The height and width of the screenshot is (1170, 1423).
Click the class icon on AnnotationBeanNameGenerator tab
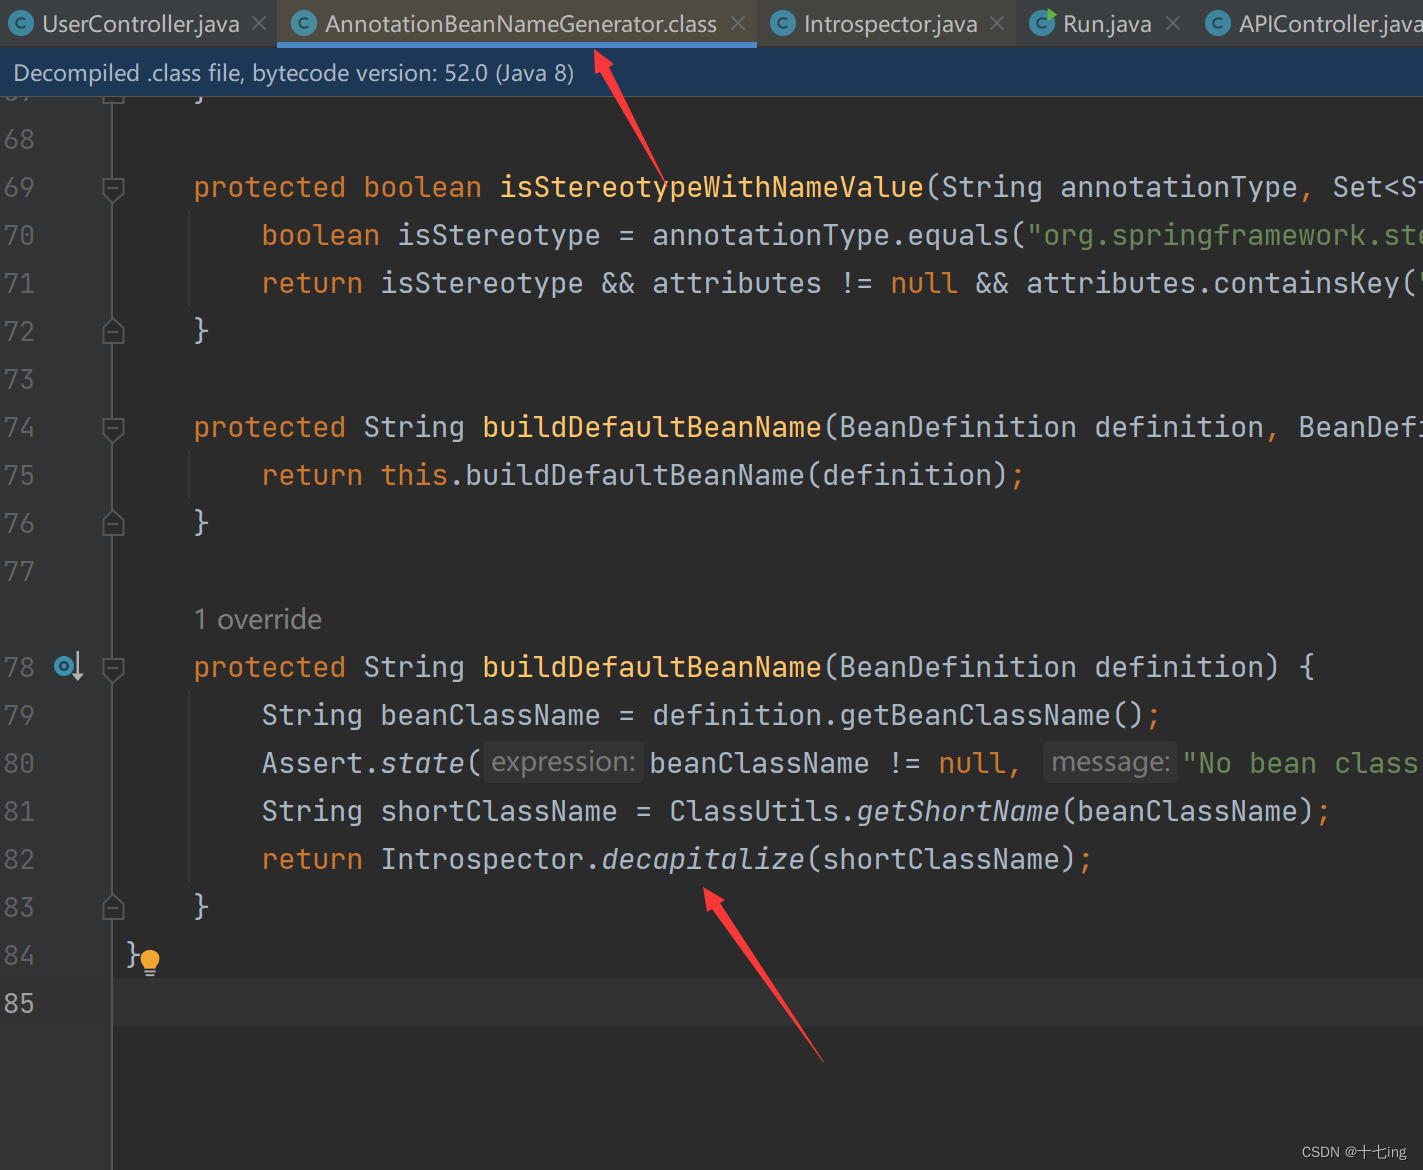(x=304, y=23)
